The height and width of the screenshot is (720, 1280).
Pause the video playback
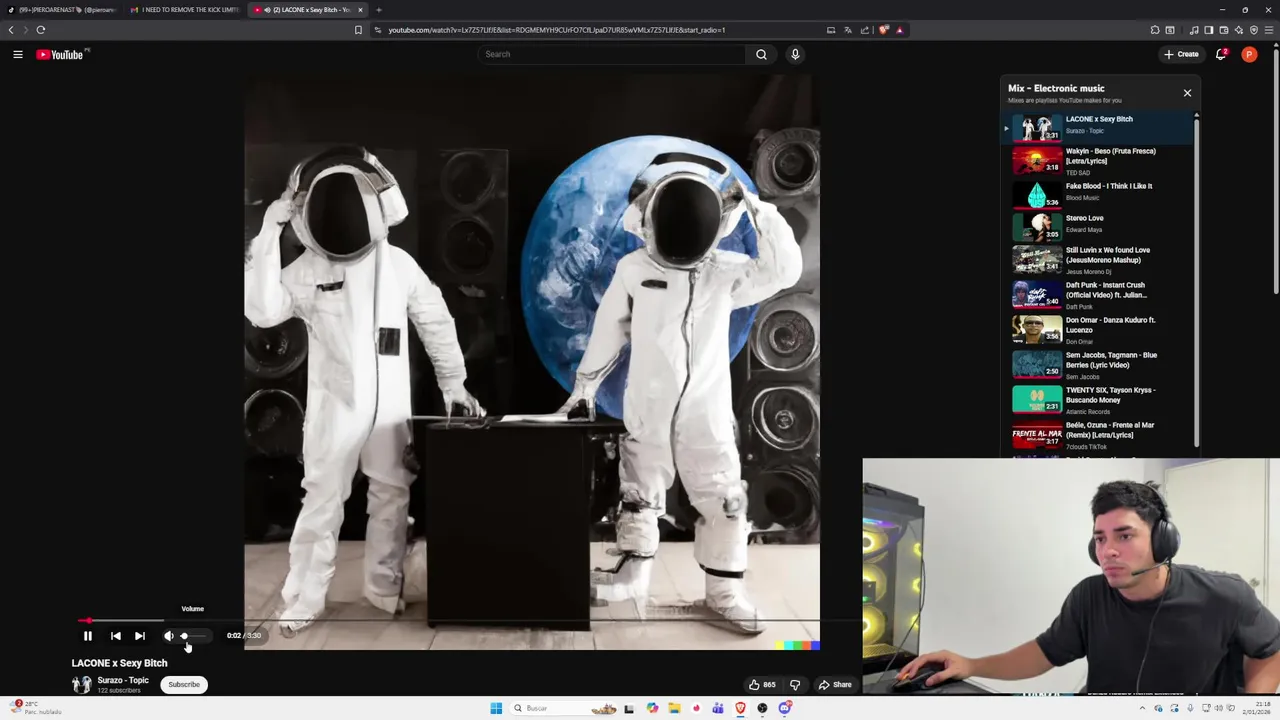click(x=88, y=636)
